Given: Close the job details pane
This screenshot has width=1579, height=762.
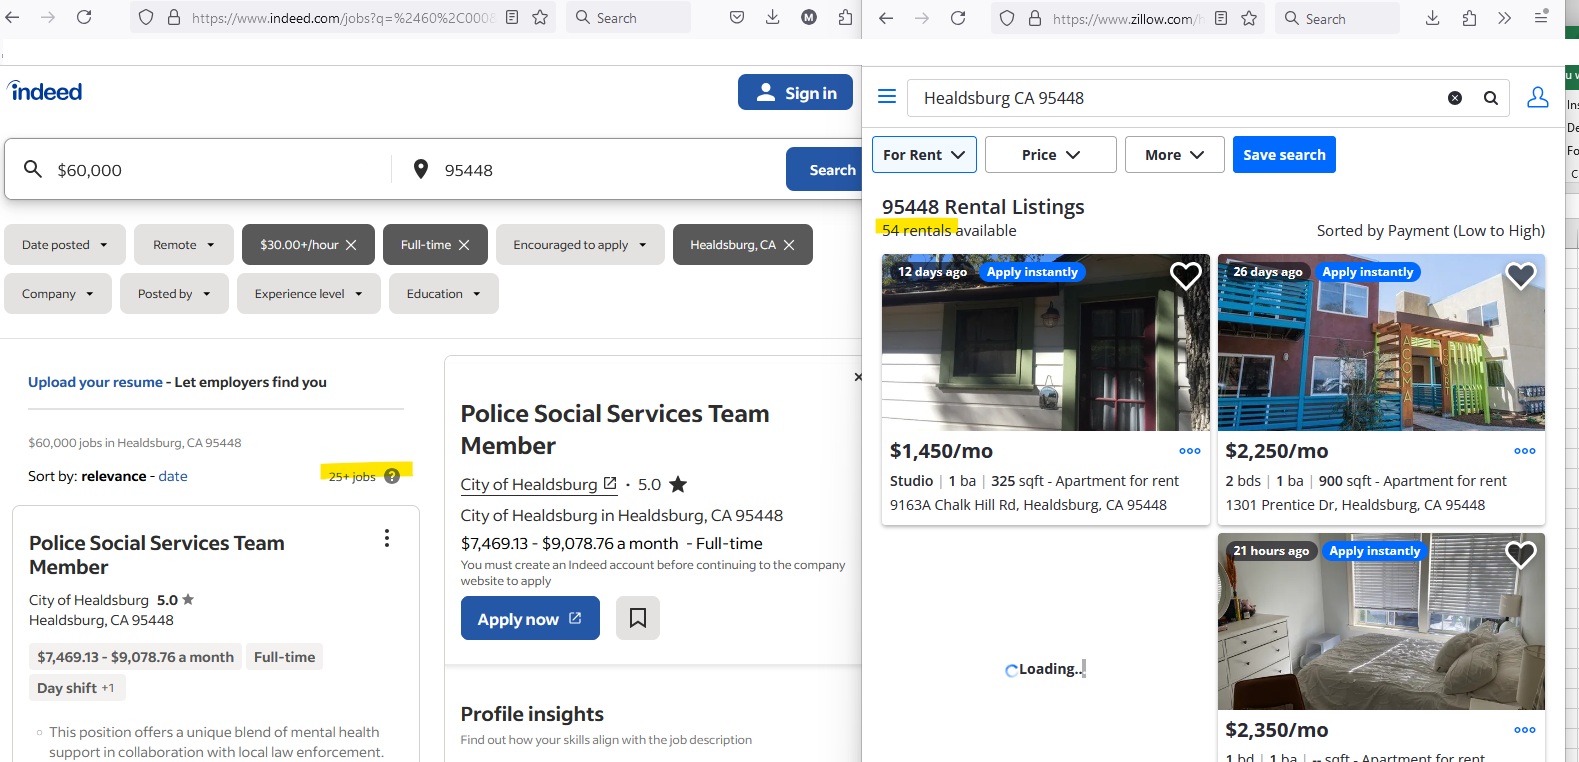Looking at the screenshot, I should coord(857,377).
